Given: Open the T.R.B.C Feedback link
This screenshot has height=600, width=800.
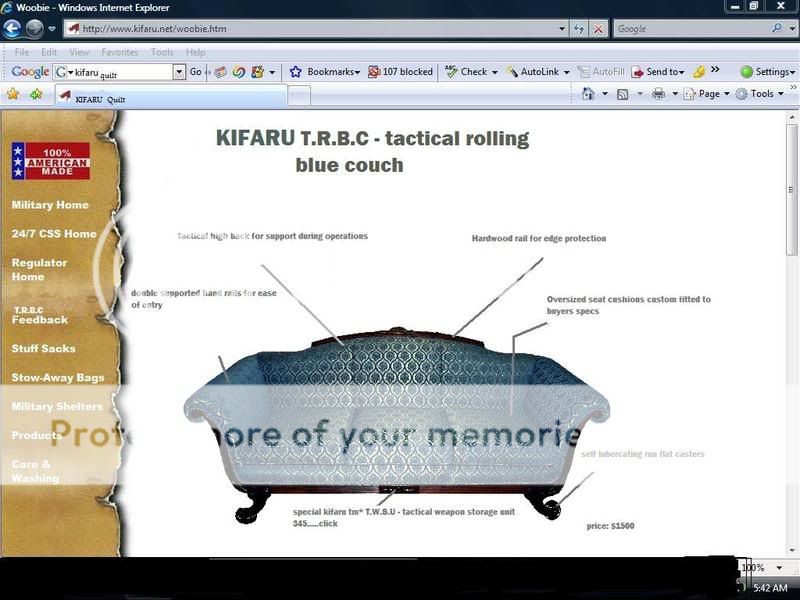Looking at the screenshot, I should pyautogui.click(x=39, y=316).
